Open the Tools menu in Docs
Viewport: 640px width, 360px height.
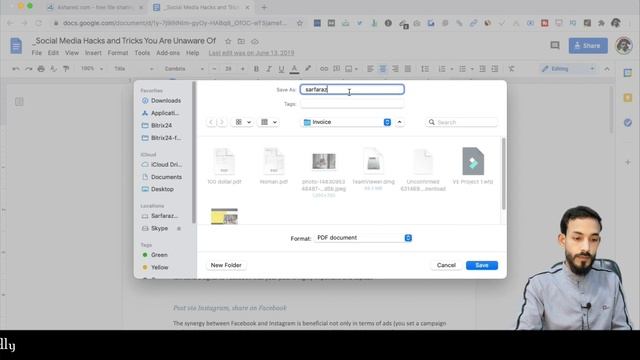142,53
